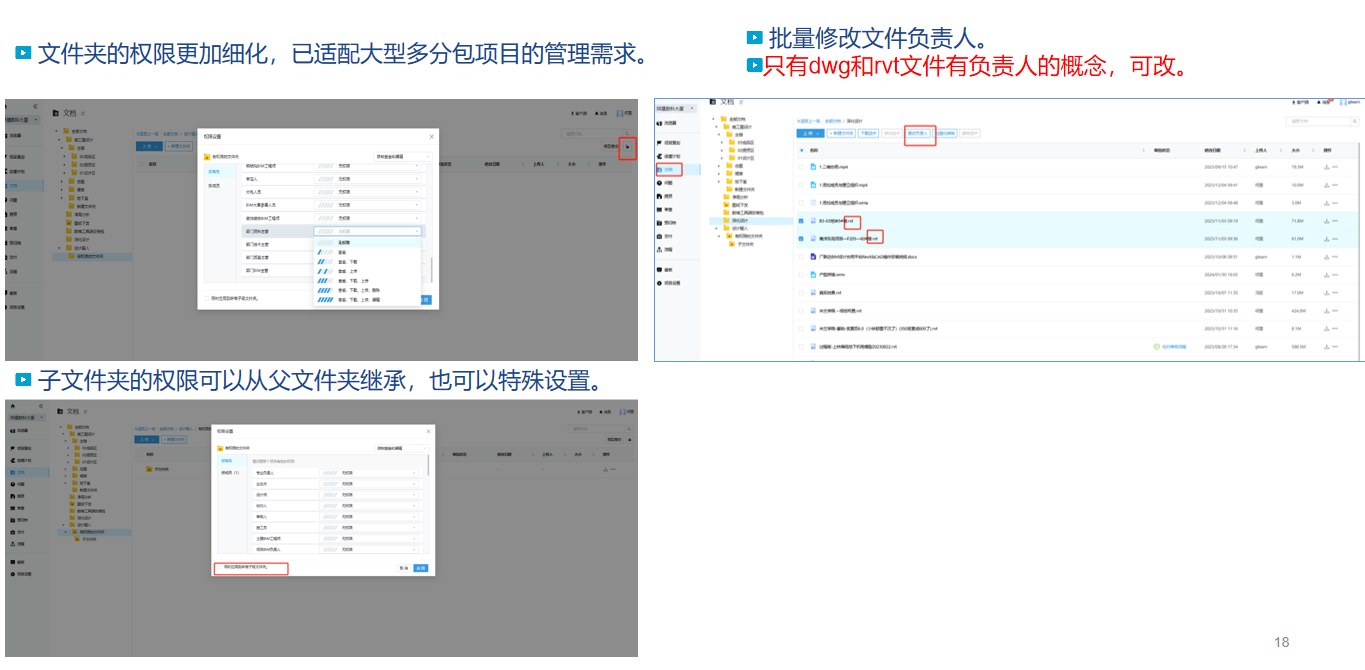Click download icon for 1.二维做法.mp4 row
The width and height of the screenshot is (1365, 670).
tap(1325, 167)
